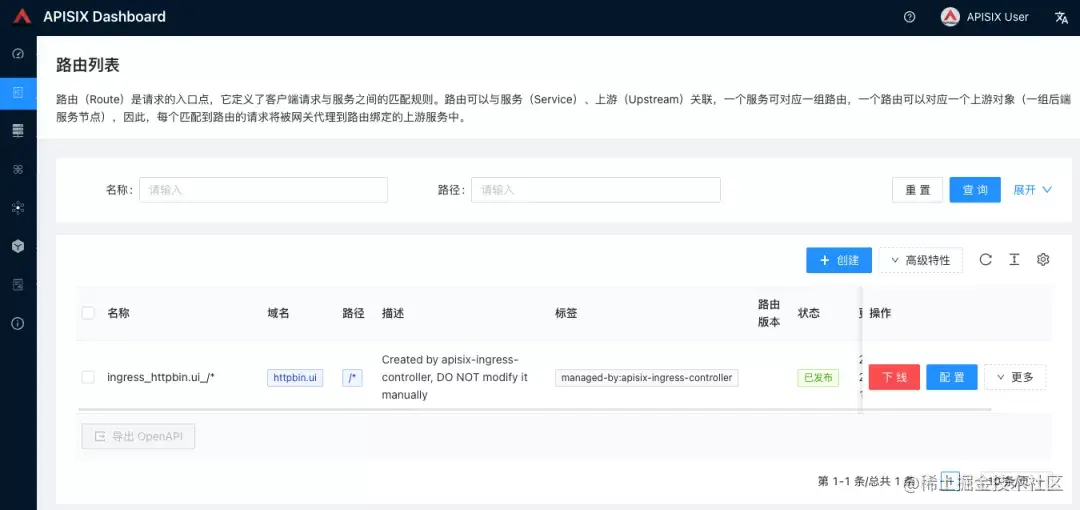Select the routes sidebar icon

pyautogui.click(x=19, y=92)
